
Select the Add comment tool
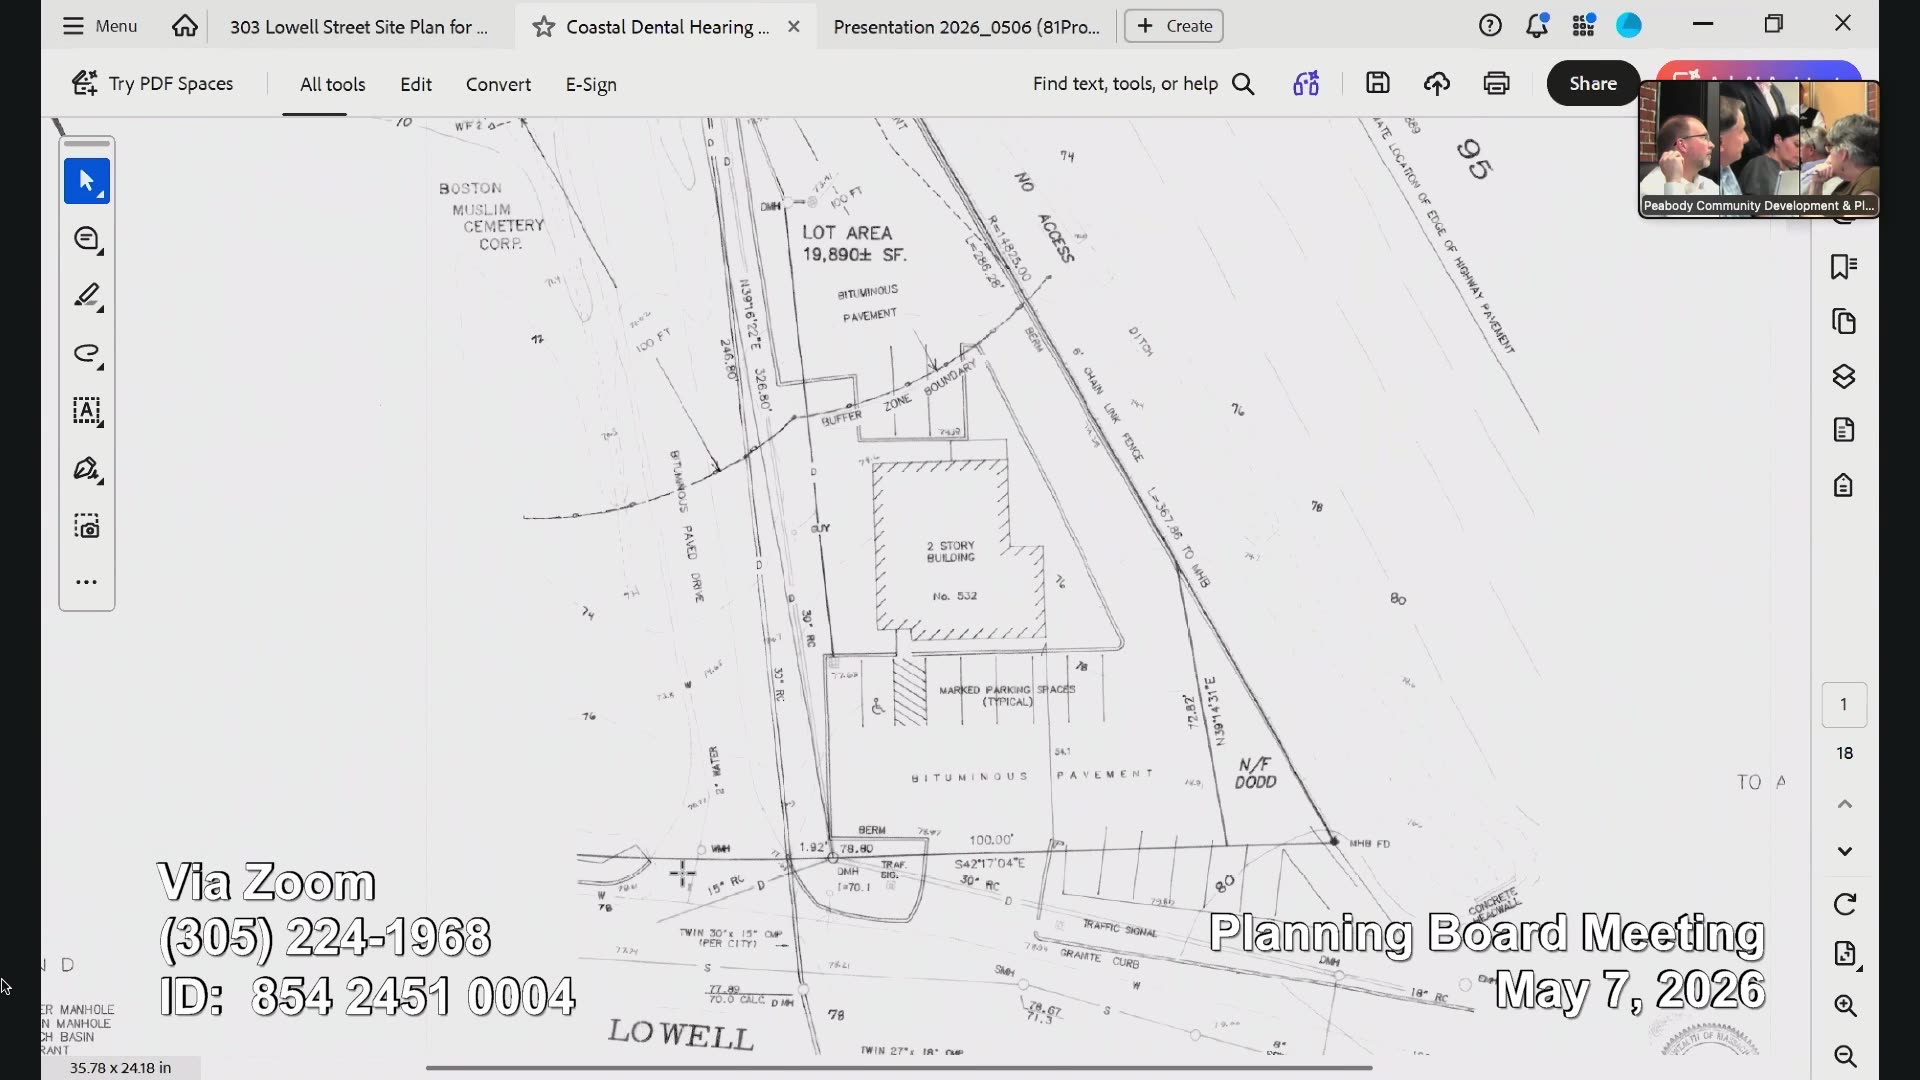[87, 239]
